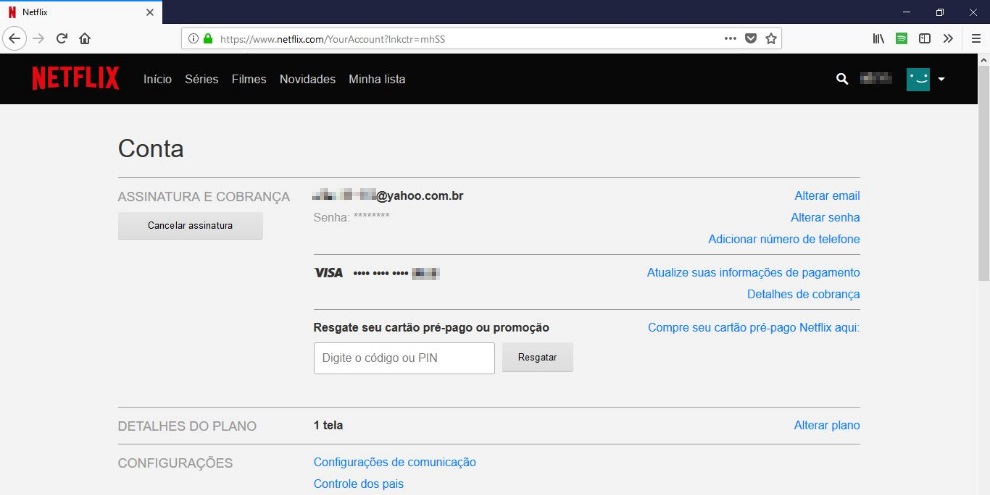Open Netflix search magnifier icon
Screen dimensions: 990x495
[842, 79]
